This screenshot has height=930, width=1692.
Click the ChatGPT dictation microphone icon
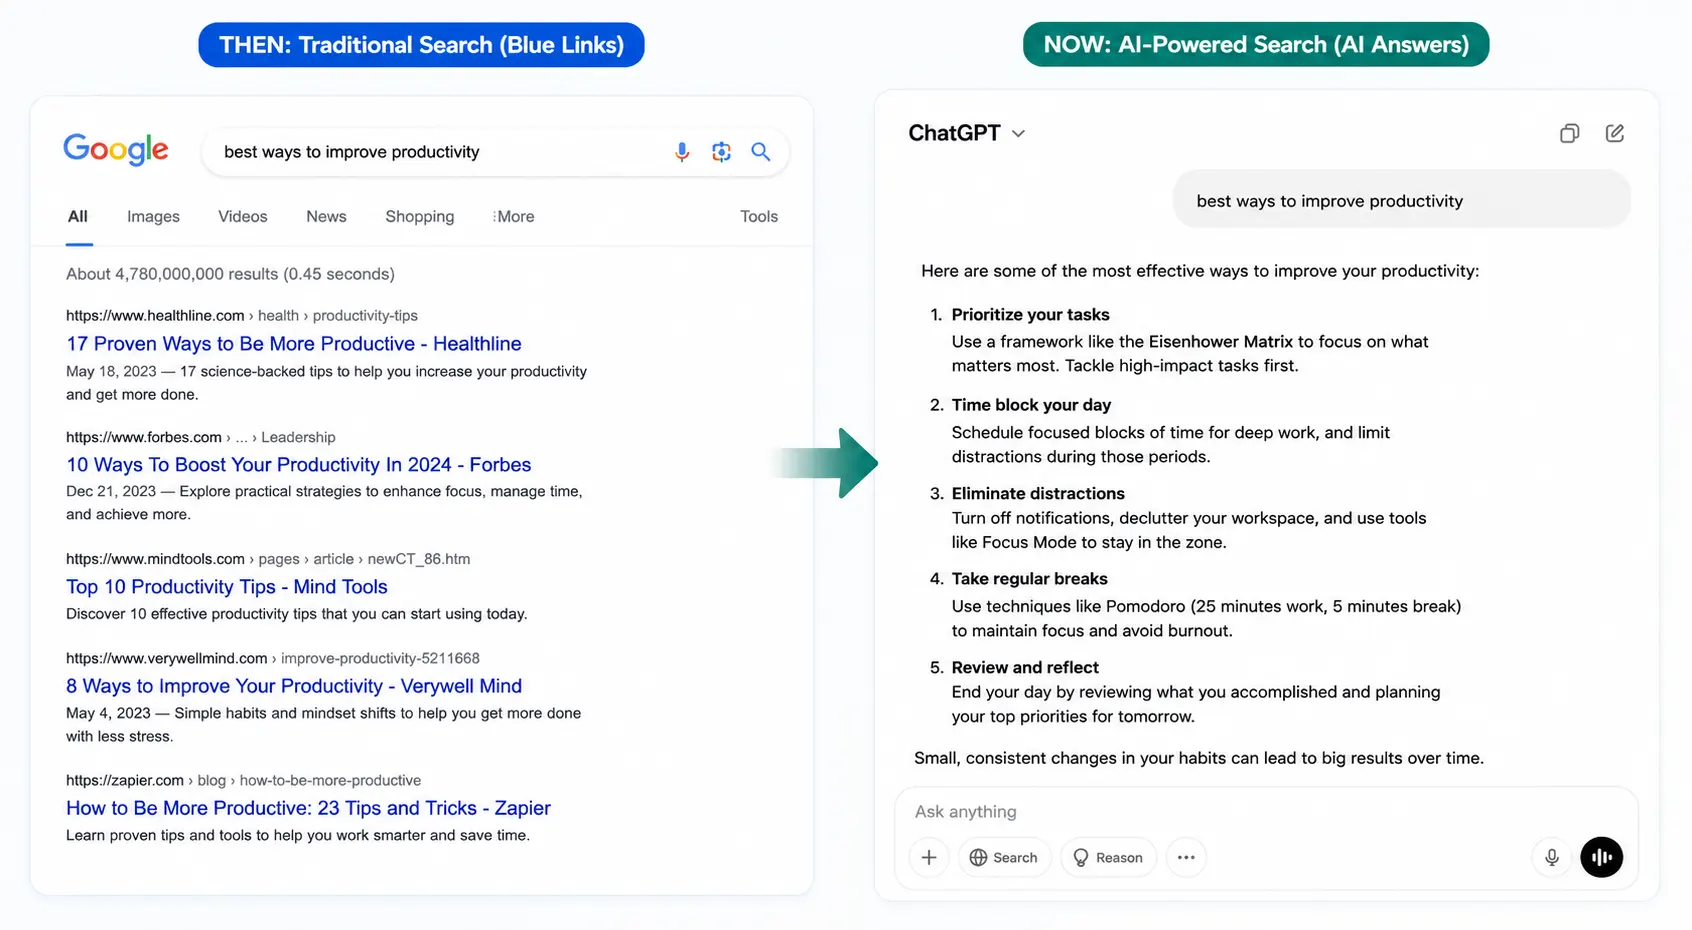coord(1552,857)
